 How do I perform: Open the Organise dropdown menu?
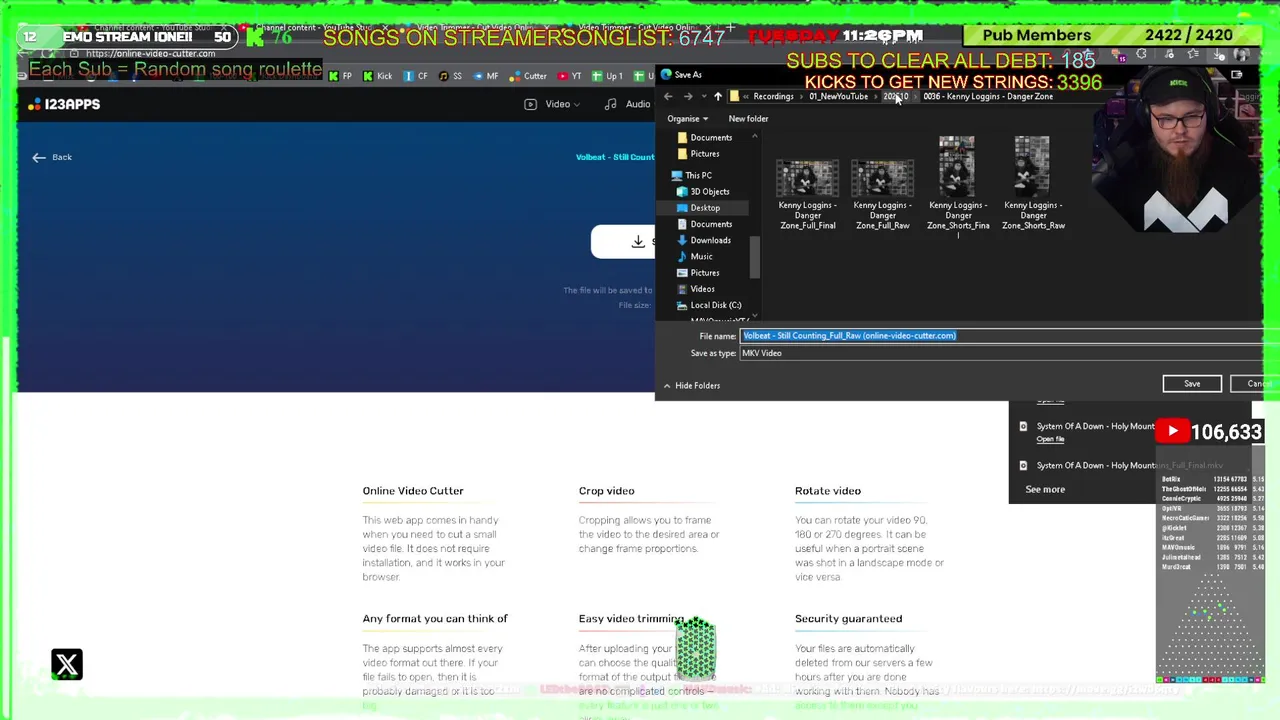687,119
